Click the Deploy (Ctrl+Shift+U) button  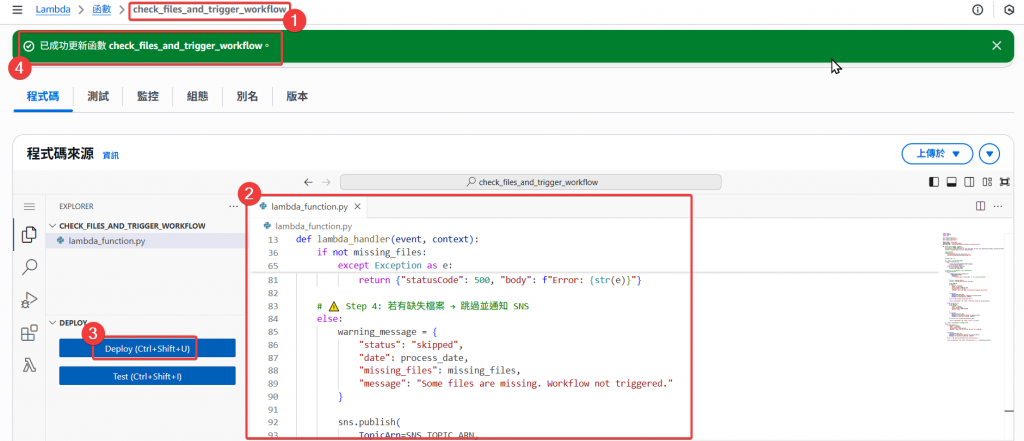(x=147, y=348)
